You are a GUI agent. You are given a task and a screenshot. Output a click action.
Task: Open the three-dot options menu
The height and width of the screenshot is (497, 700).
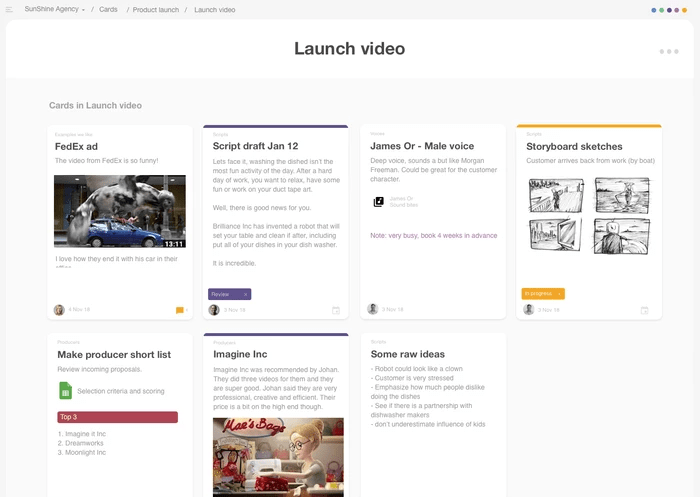(x=669, y=51)
